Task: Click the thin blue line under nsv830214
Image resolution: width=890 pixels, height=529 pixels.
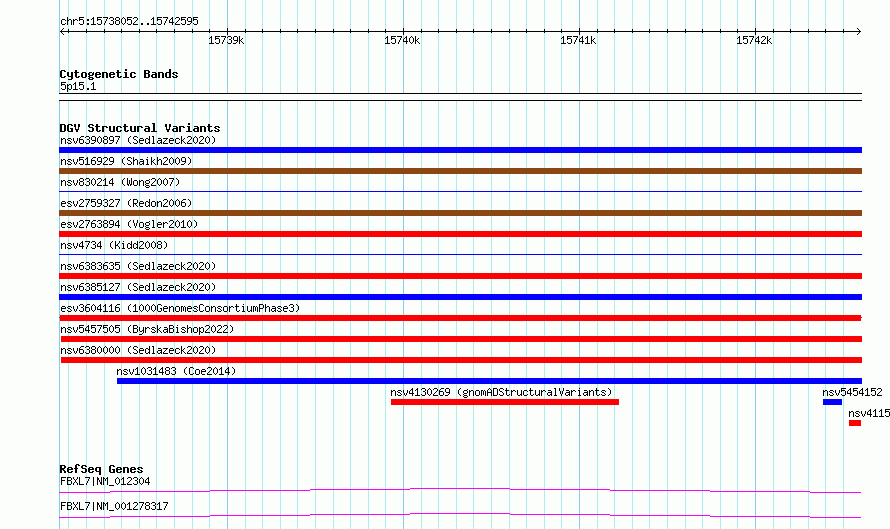Action: tap(460, 192)
